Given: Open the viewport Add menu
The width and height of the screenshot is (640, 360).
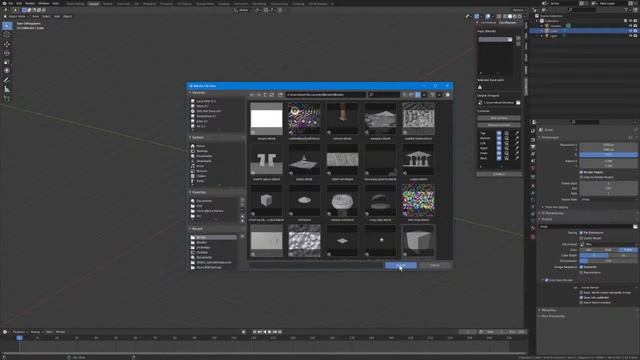Looking at the screenshot, I should (x=57, y=16).
